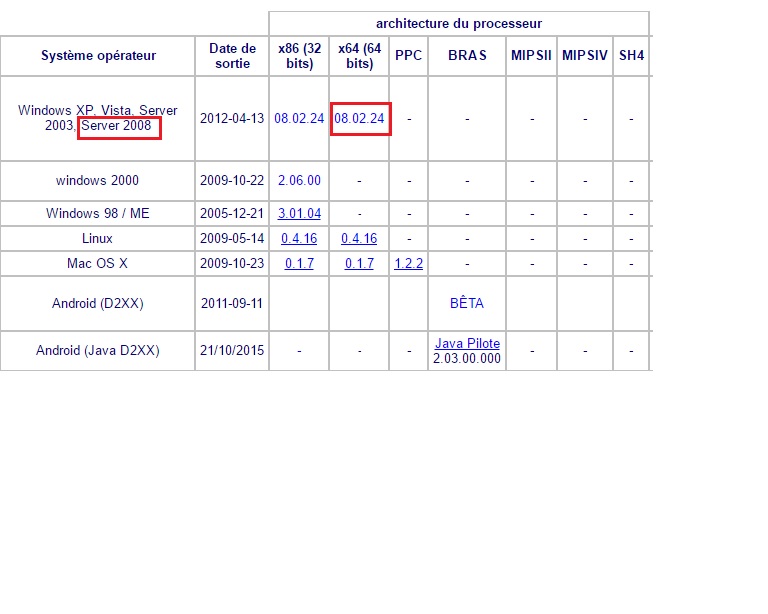Click the BRAS column header
Image resolution: width=768 pixels, height=614 pixels.
tap(467, 55)
